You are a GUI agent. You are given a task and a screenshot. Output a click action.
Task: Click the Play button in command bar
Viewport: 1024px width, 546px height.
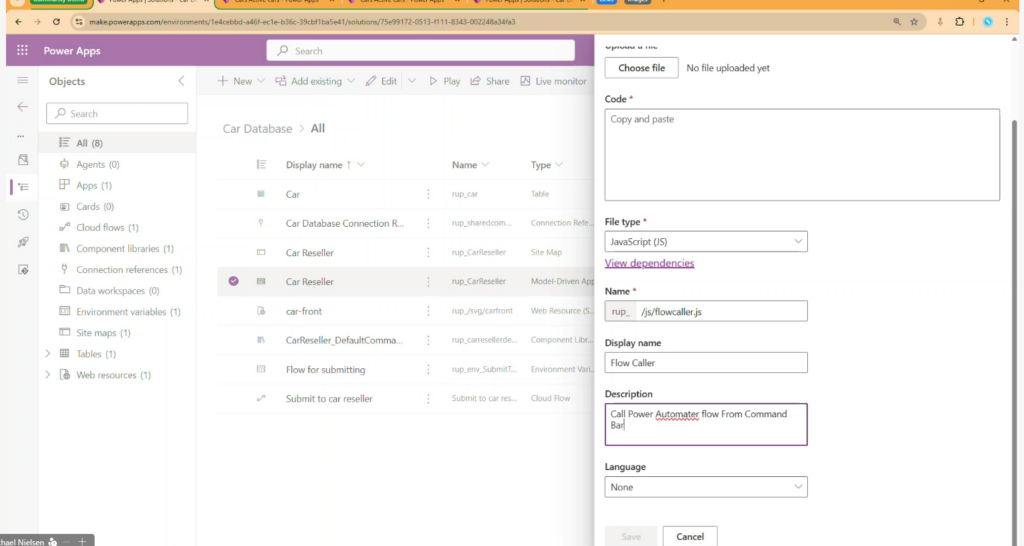tap(444, 81)
